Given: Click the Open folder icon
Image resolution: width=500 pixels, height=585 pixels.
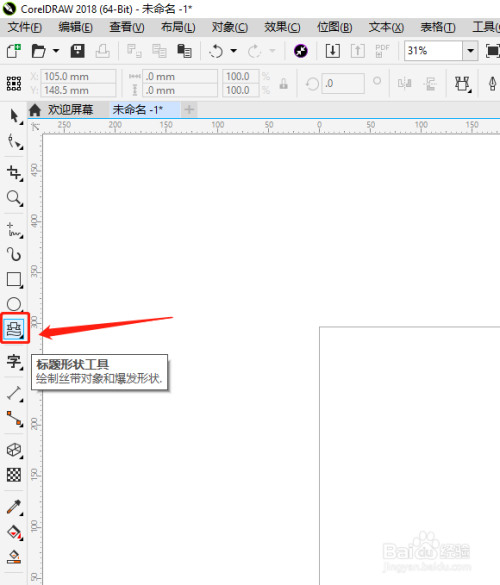Looking at the screenshot, I should (x=38, y=51).
